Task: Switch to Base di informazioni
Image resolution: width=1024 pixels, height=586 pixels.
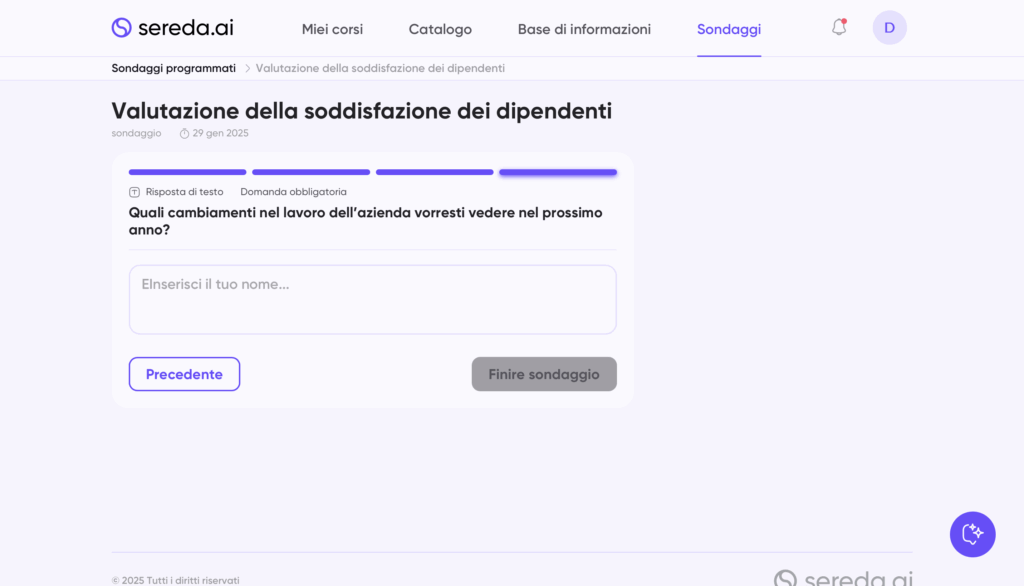Action: (584, 29)
